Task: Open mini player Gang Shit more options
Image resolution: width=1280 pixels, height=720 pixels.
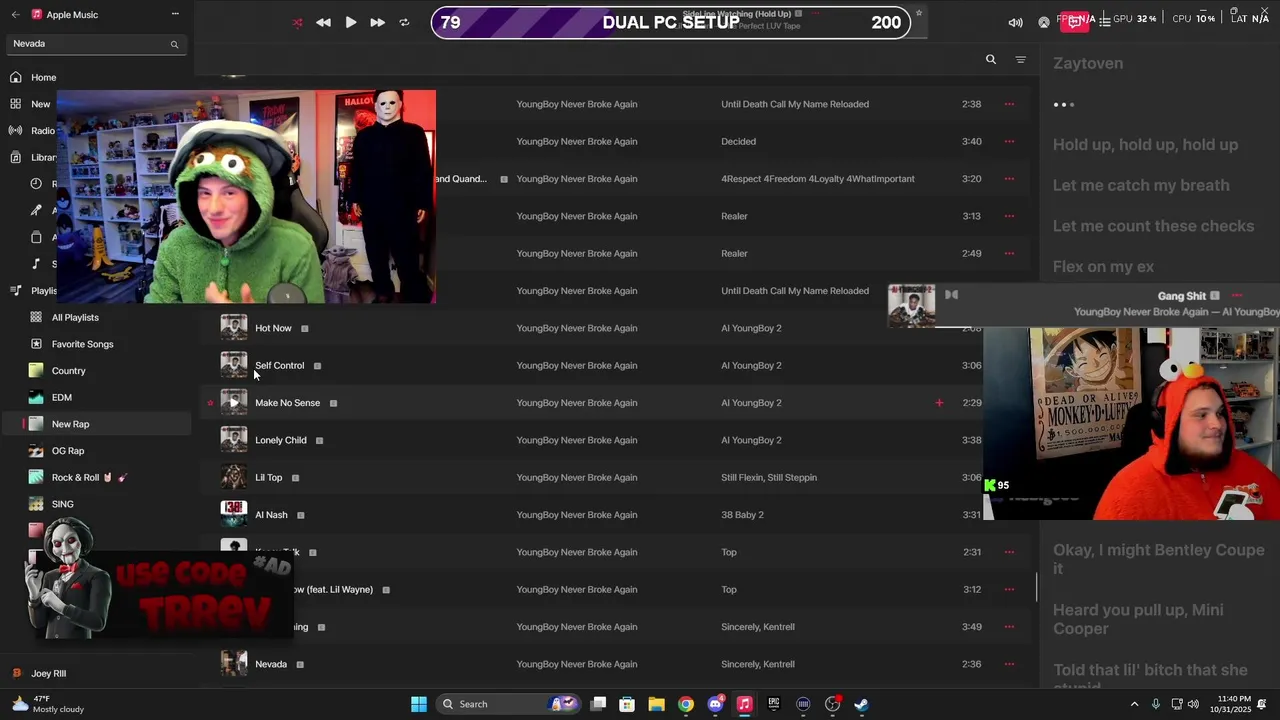Action: click(x=1236, y=296)
